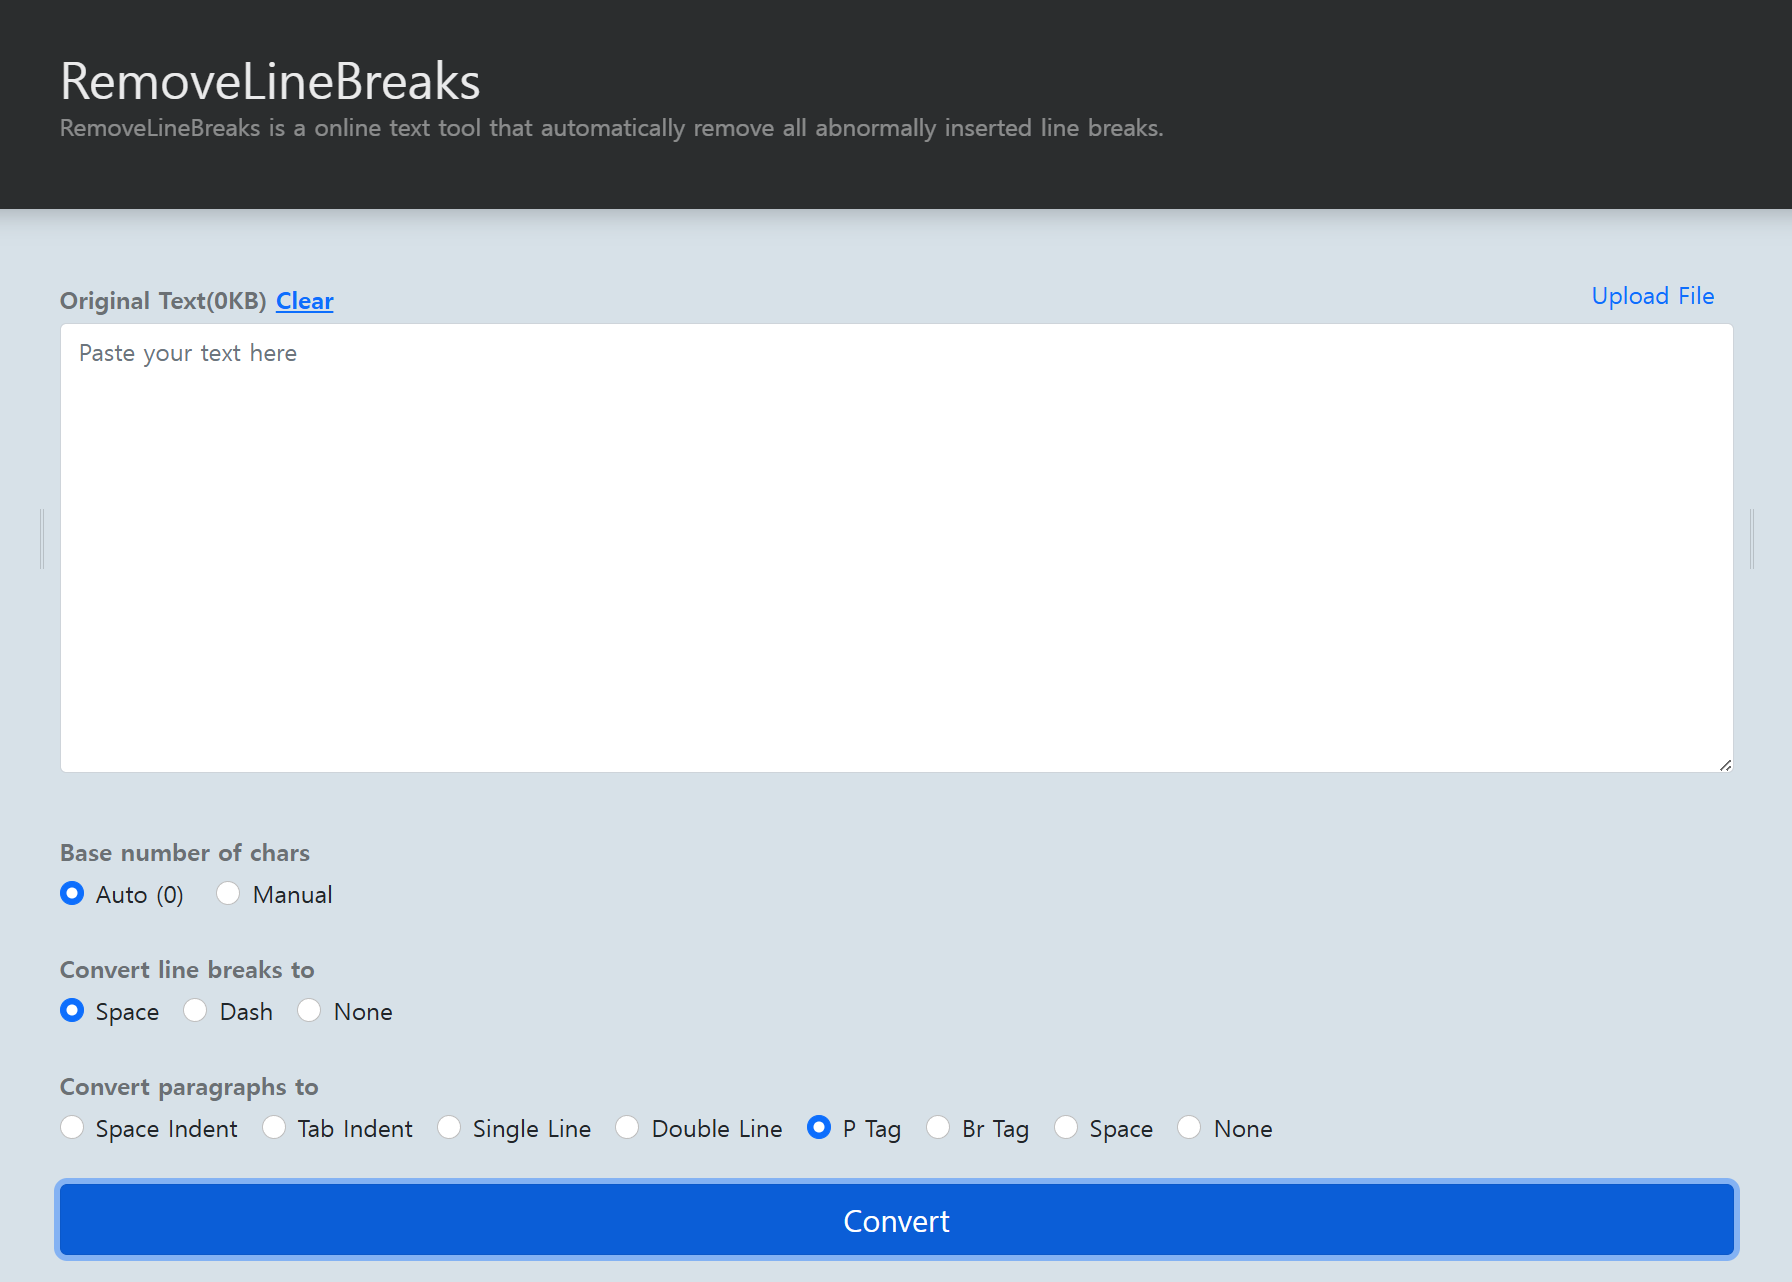Viewport: 1792px width, 1282px height.
Task: Click the Convert button
Action: (897, 1220)
